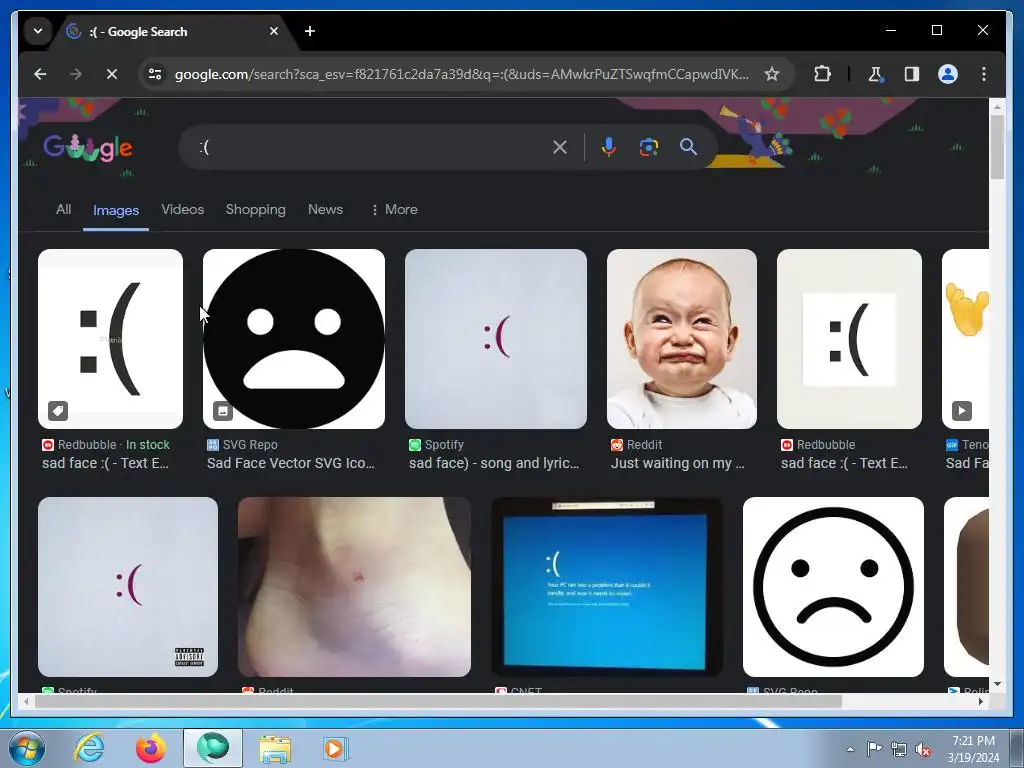Screen dimensions: 1024x768
Task: Bookmark this page with the star icon
Action: pos(772,74)
